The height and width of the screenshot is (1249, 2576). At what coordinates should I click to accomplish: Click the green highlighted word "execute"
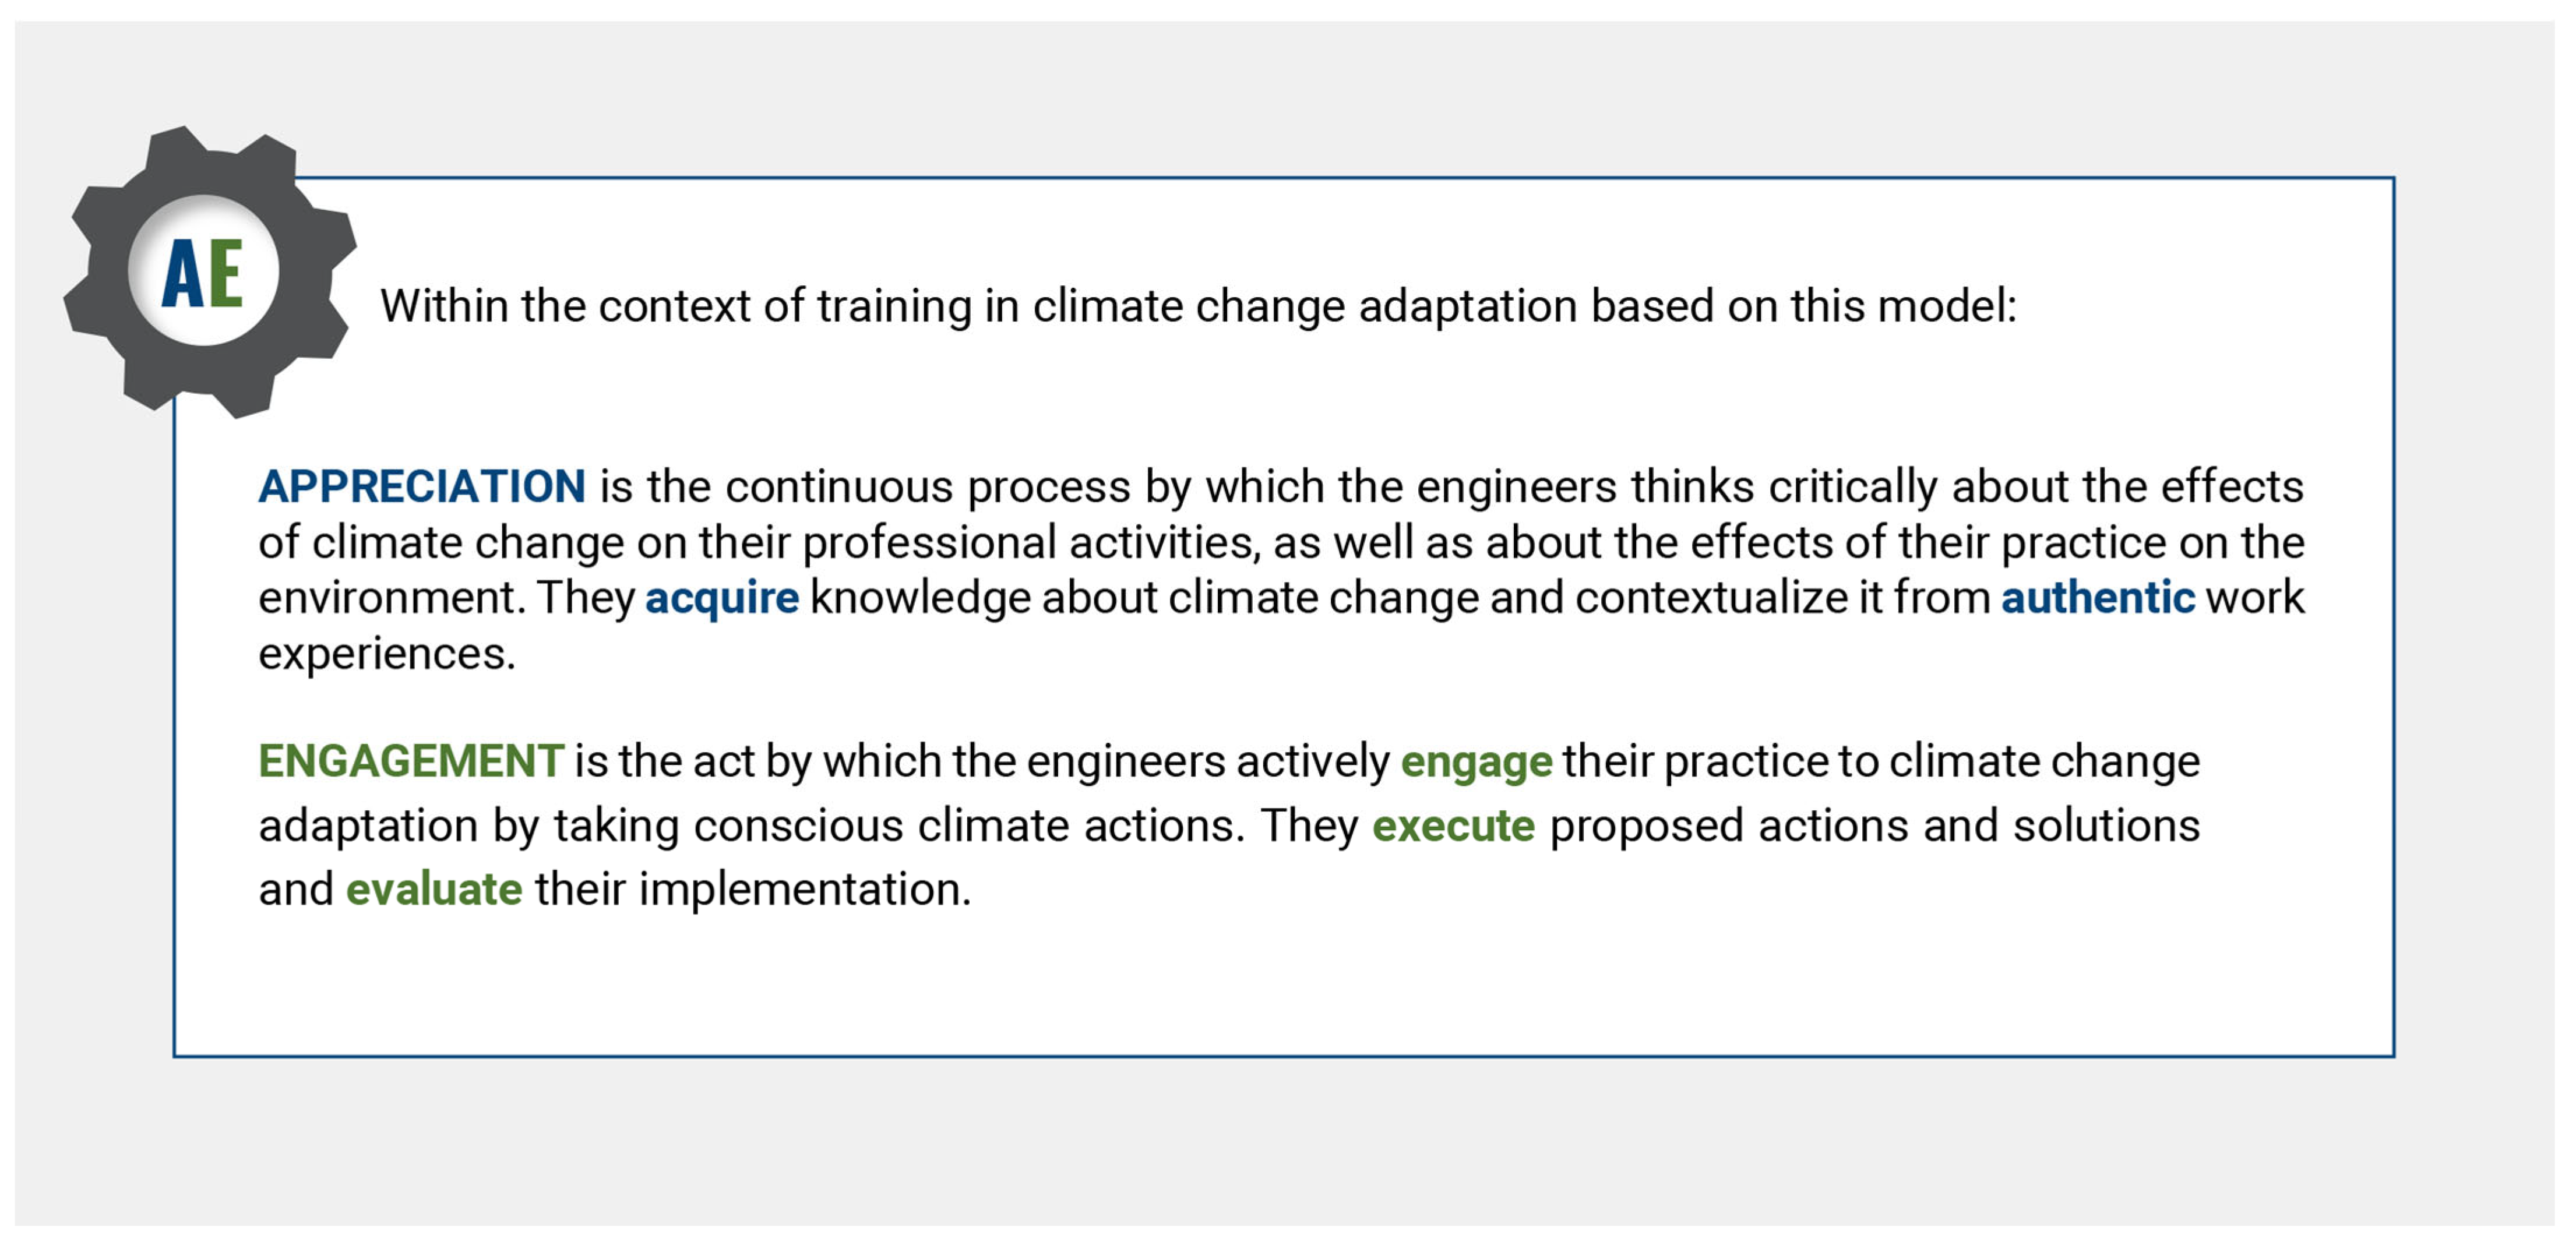click(x=1453, y=826)
